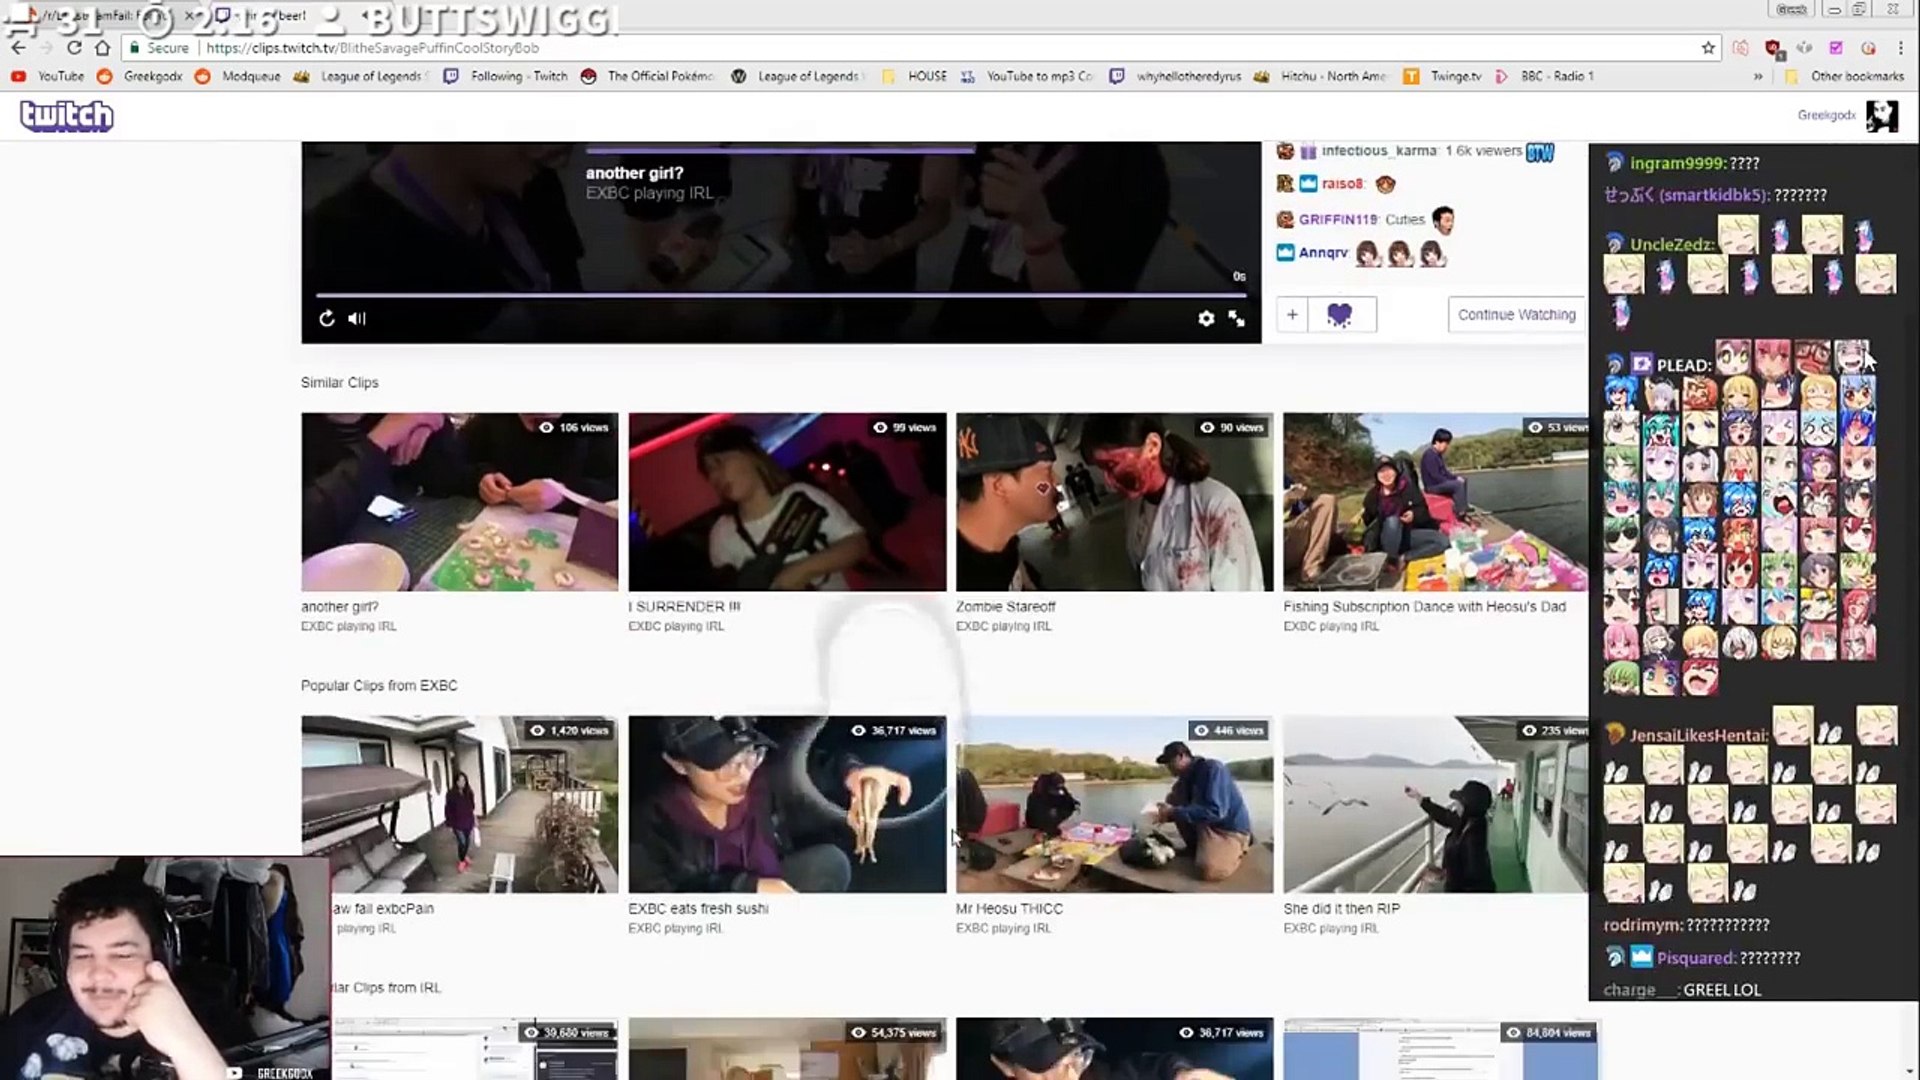Open the Chrome three-dot menu
The image size is (1920, 1080).
pyautogui.click(x=1900, y=48)
